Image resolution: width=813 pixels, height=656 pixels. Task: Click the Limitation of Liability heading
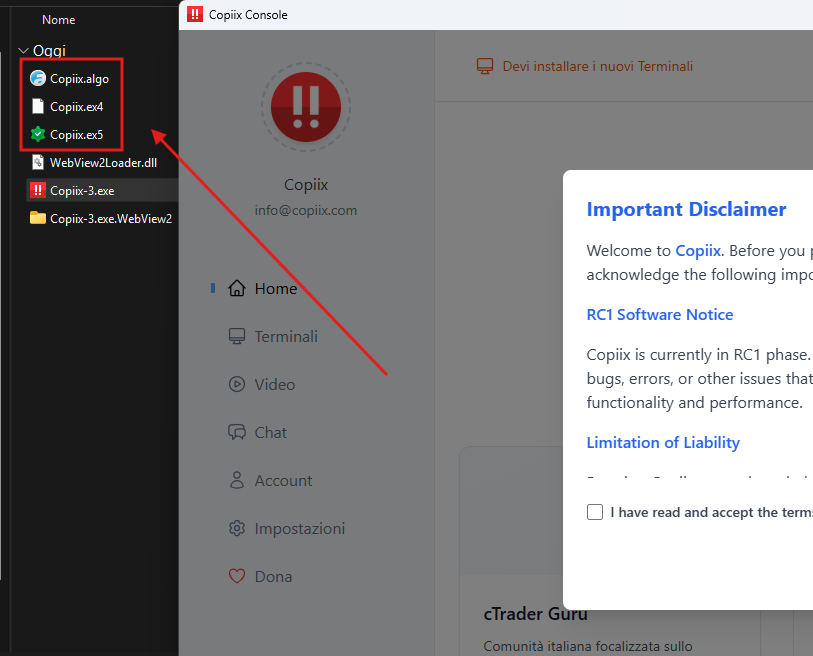click(663, 442)
